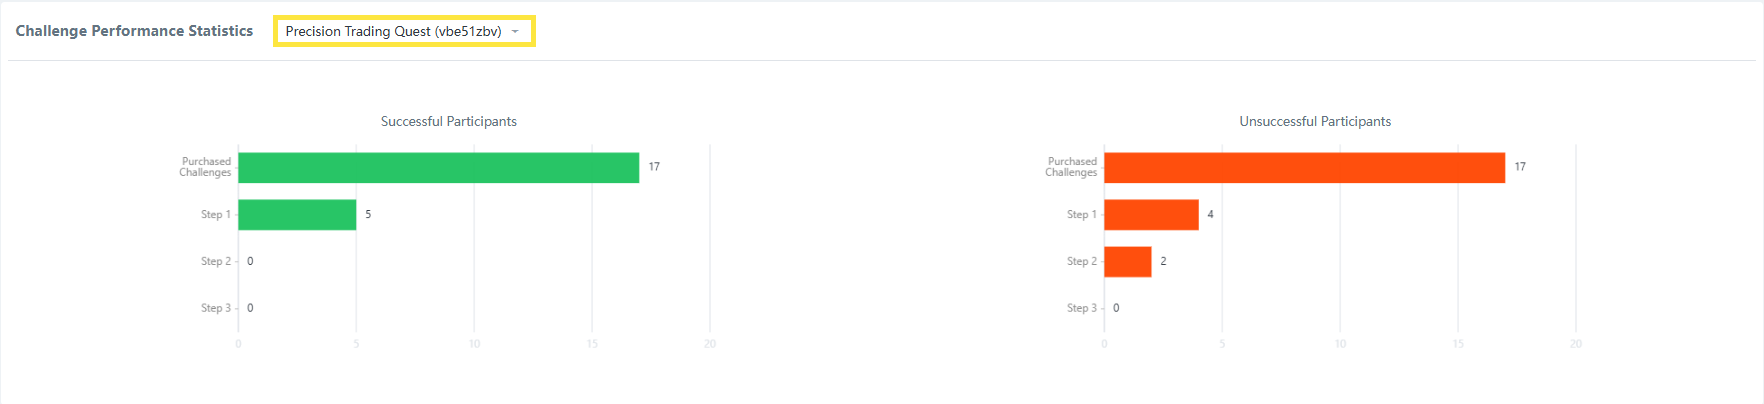Click Purchased Challenges label in the Unsuccessful chart

1071,167
